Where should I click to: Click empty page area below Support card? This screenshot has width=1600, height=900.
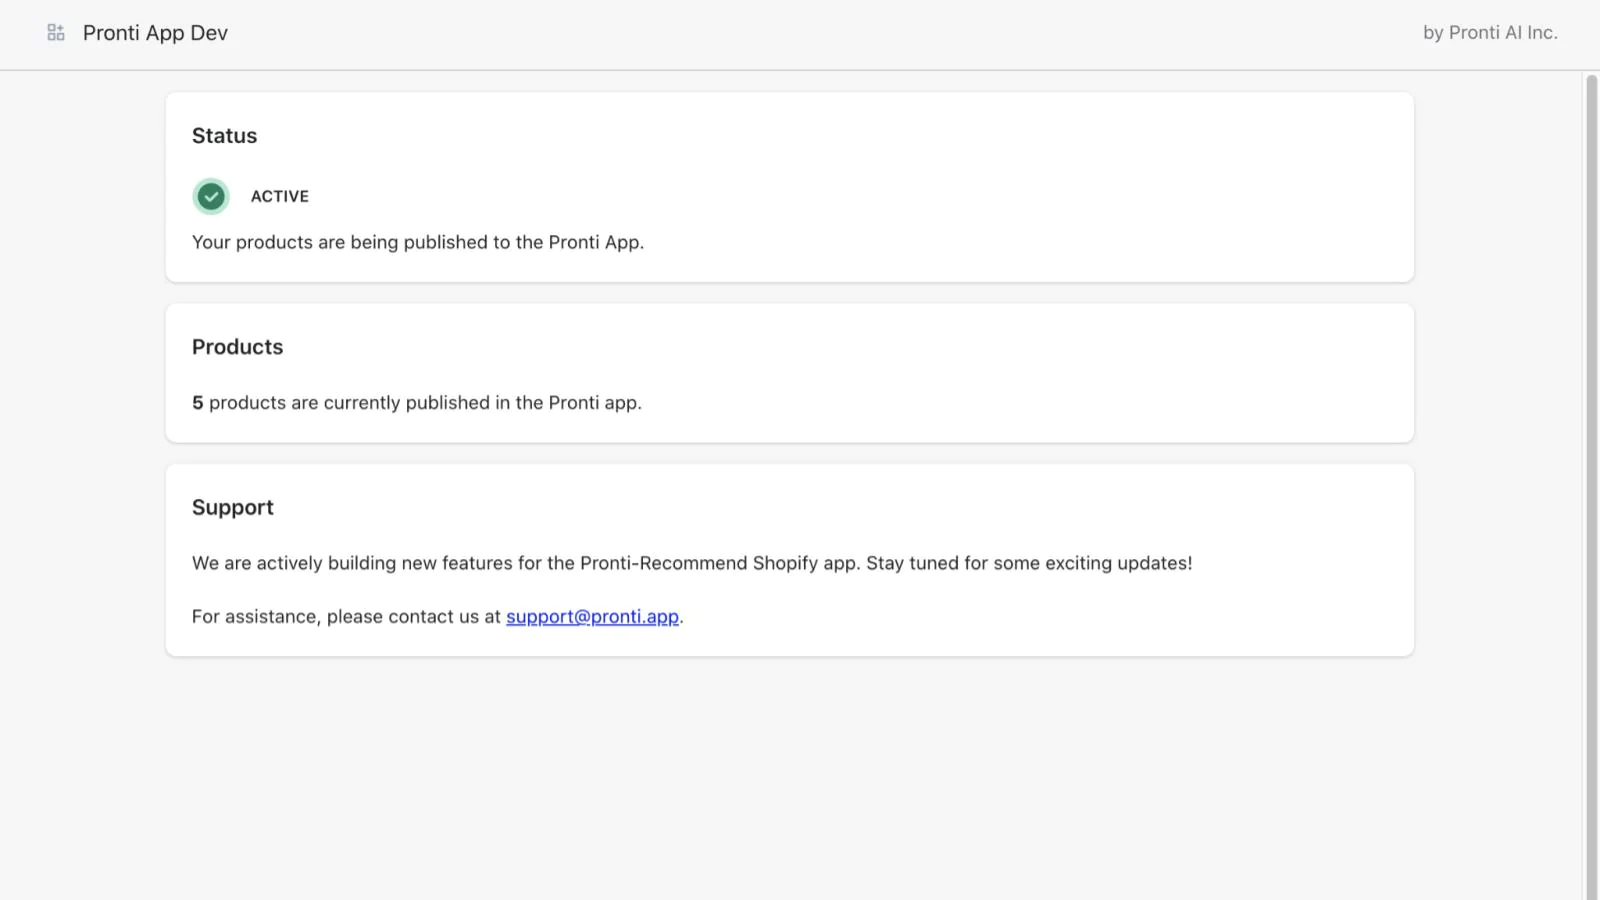790,780
